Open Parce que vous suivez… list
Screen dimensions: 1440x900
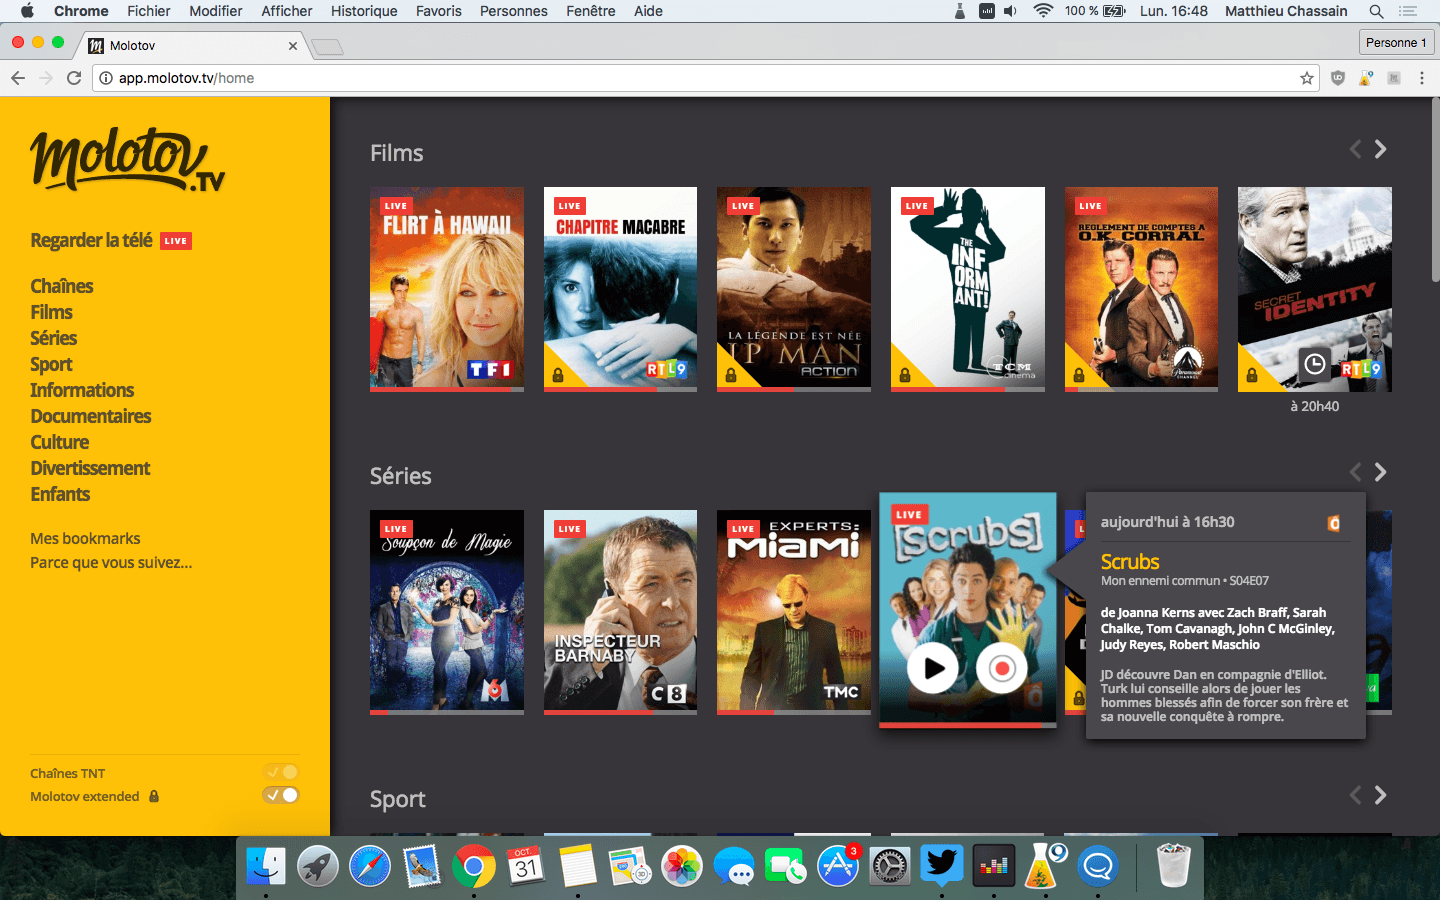pyautogui.click(x=111, y=563)
